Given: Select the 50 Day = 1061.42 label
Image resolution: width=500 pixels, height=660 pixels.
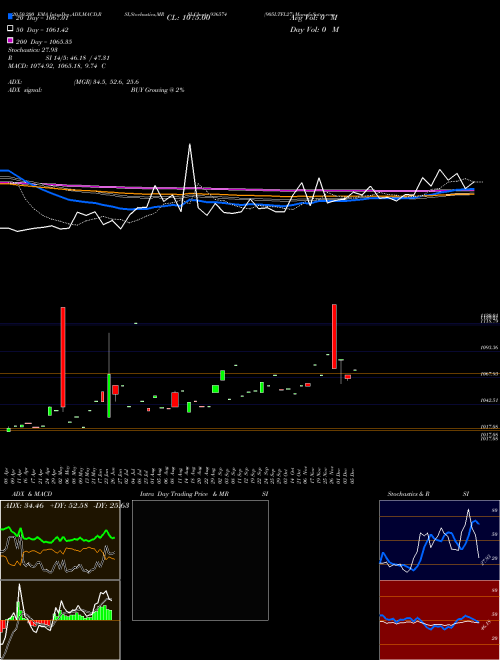Looking at the screenshot, I should click(x=42, y=30).
